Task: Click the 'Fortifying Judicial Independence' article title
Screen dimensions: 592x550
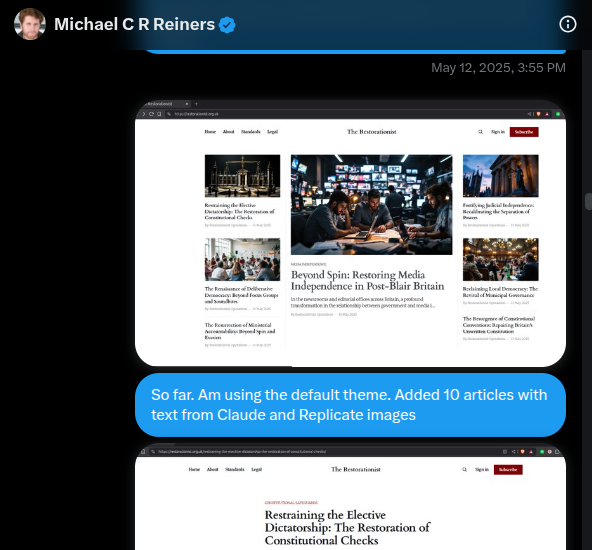Action: coord(498,211)
